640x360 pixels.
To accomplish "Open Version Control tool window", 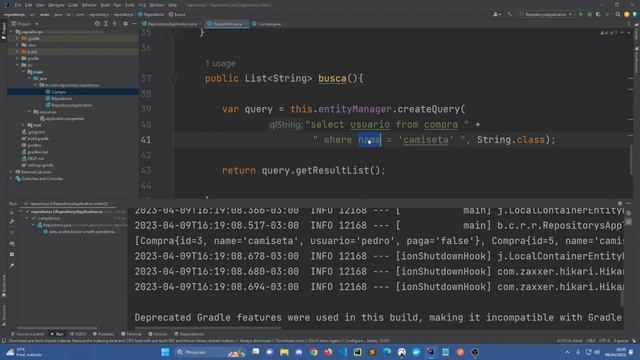I will click(28, 334).
